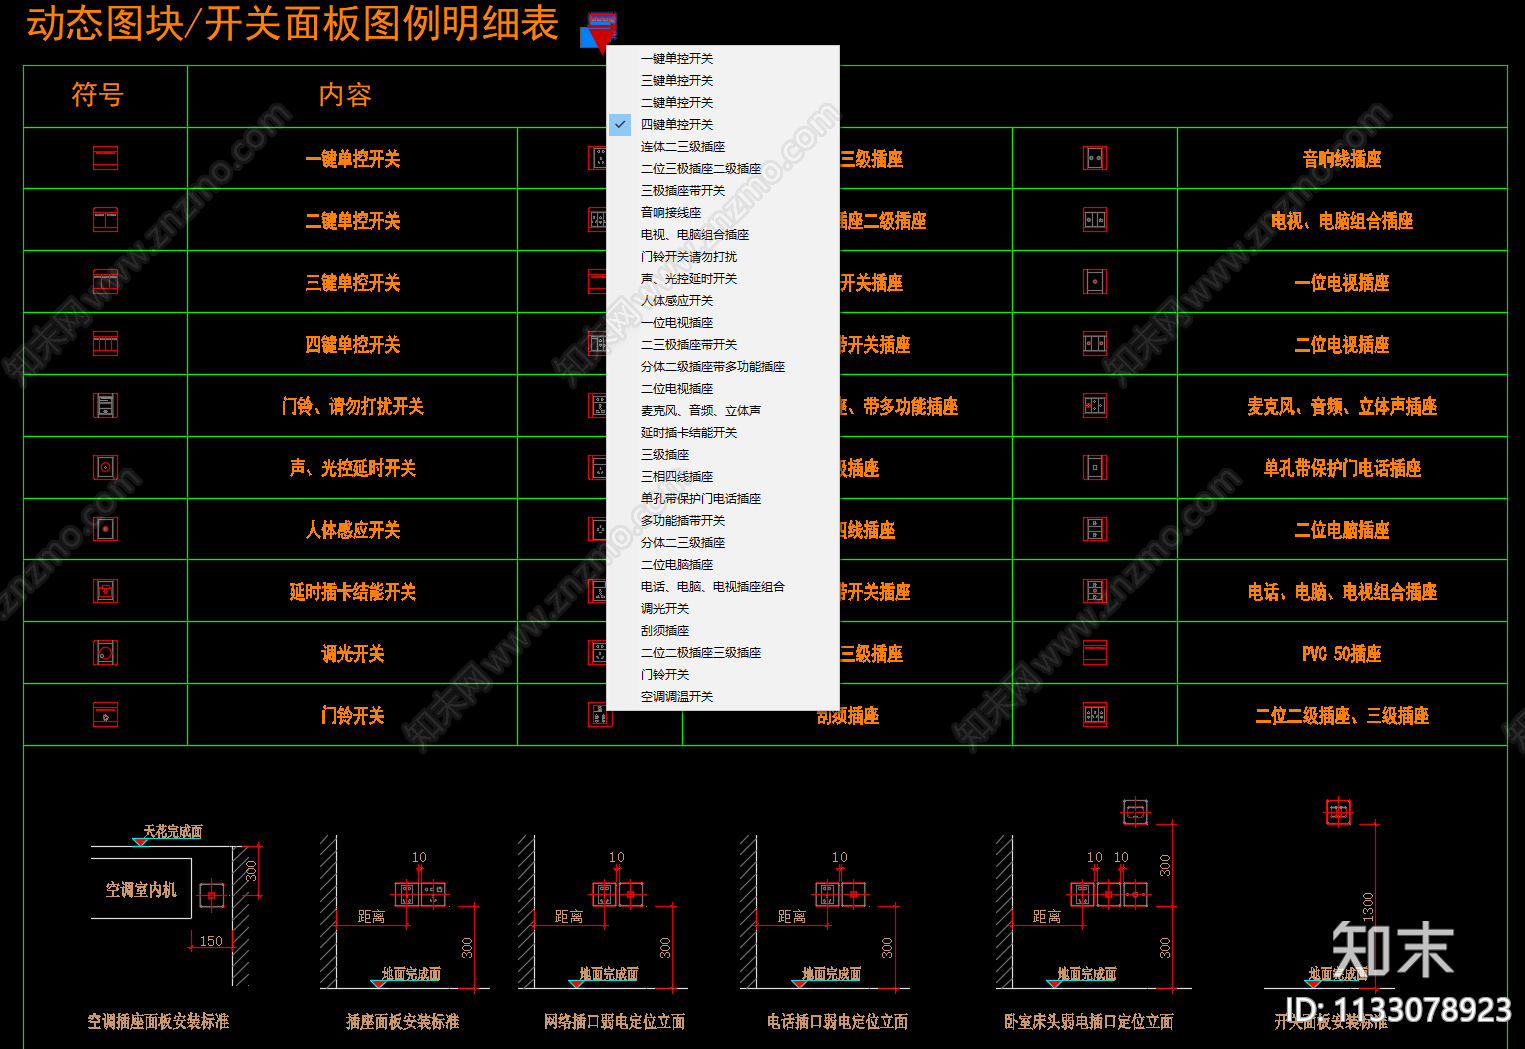Select 二位电脑插座 in the dropdown menu
Screen dimensions: 1525x1049
pyautogui.click(x=677, y=565)
